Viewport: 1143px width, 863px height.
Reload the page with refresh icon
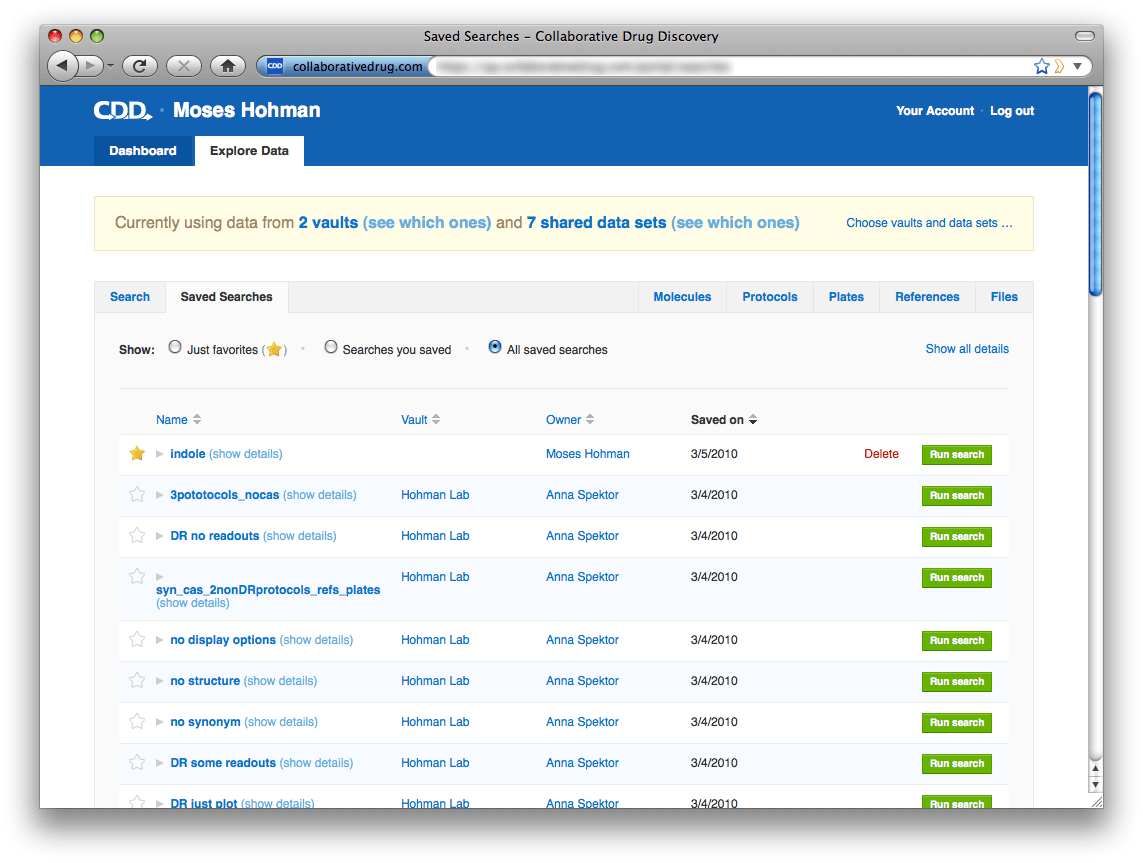[139, 66]
